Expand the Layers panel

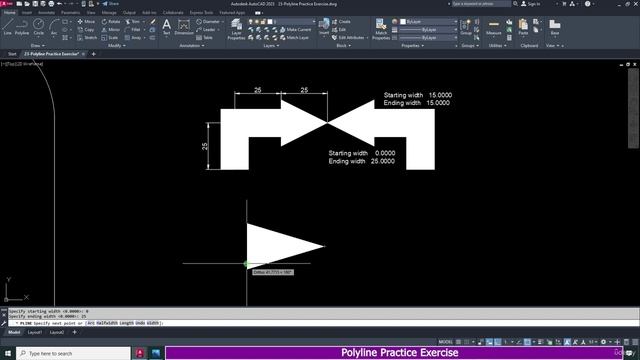271,46
